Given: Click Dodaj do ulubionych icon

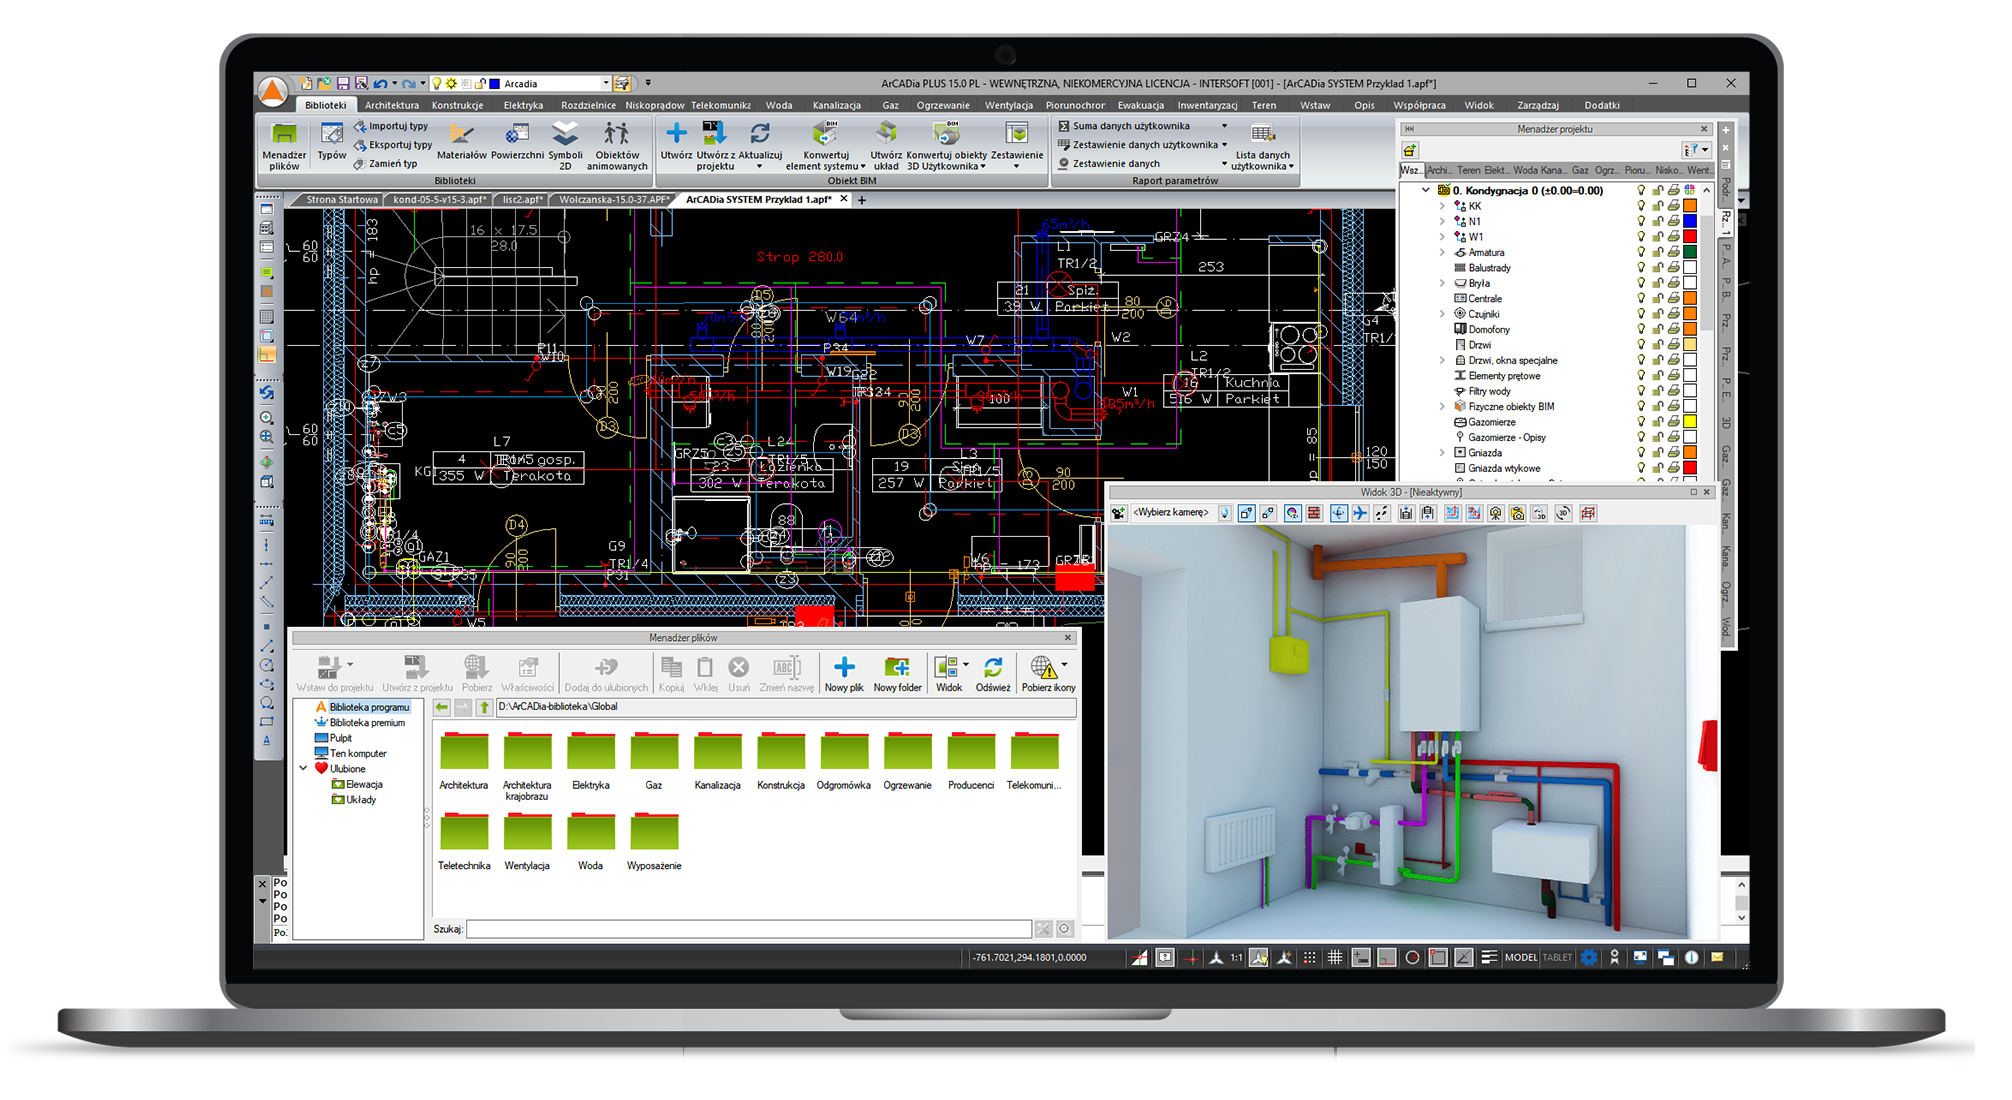Looking at the screenshot, I should pyautogui.click(x=605, y=666).
